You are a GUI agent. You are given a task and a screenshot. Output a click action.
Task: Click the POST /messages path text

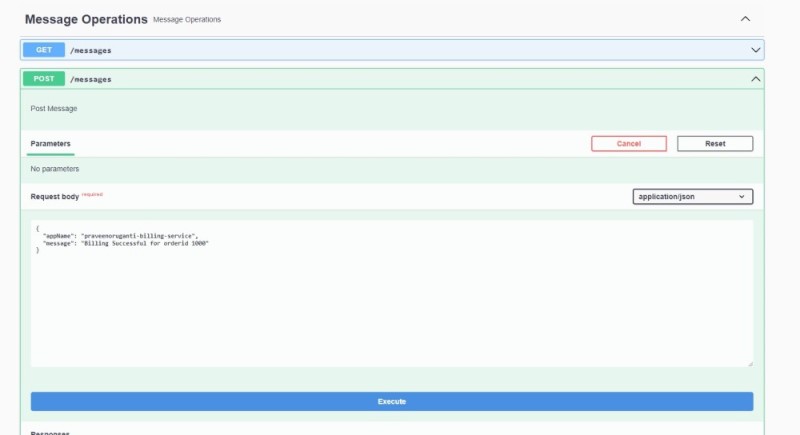pyautogui.click(x=91, y=80)
